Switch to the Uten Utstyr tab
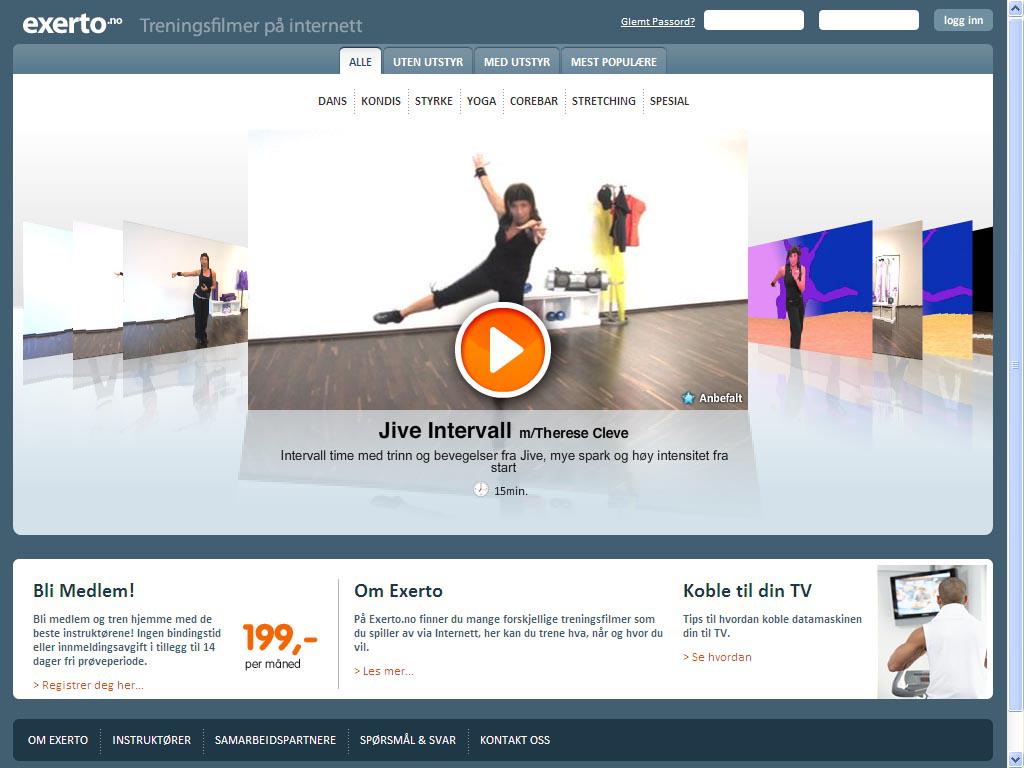This screenshot has height=768, width=1024. 428,62
